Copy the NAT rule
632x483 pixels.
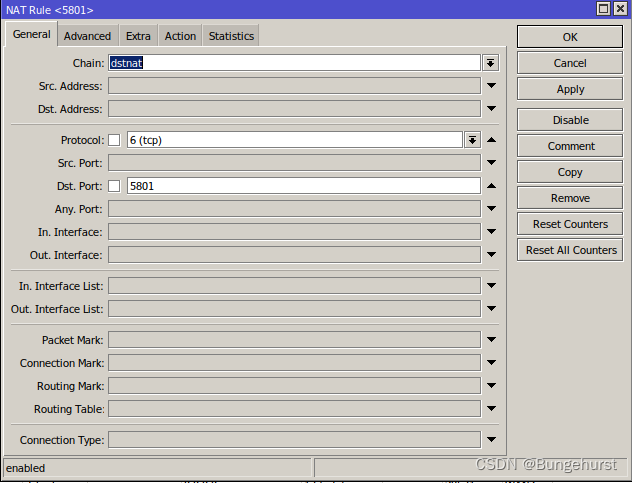pos(570,172)
